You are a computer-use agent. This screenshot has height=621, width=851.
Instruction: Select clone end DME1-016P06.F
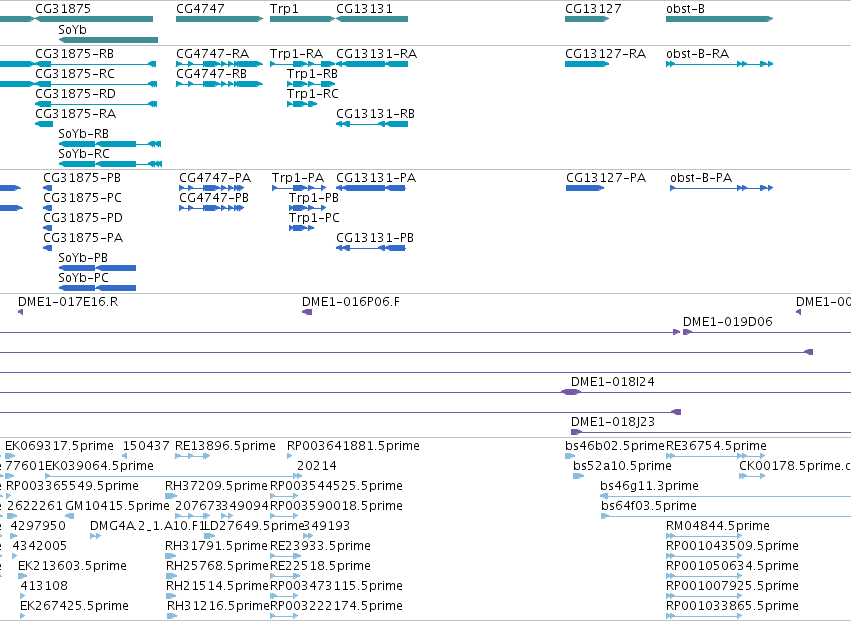[x=307, y=312]
